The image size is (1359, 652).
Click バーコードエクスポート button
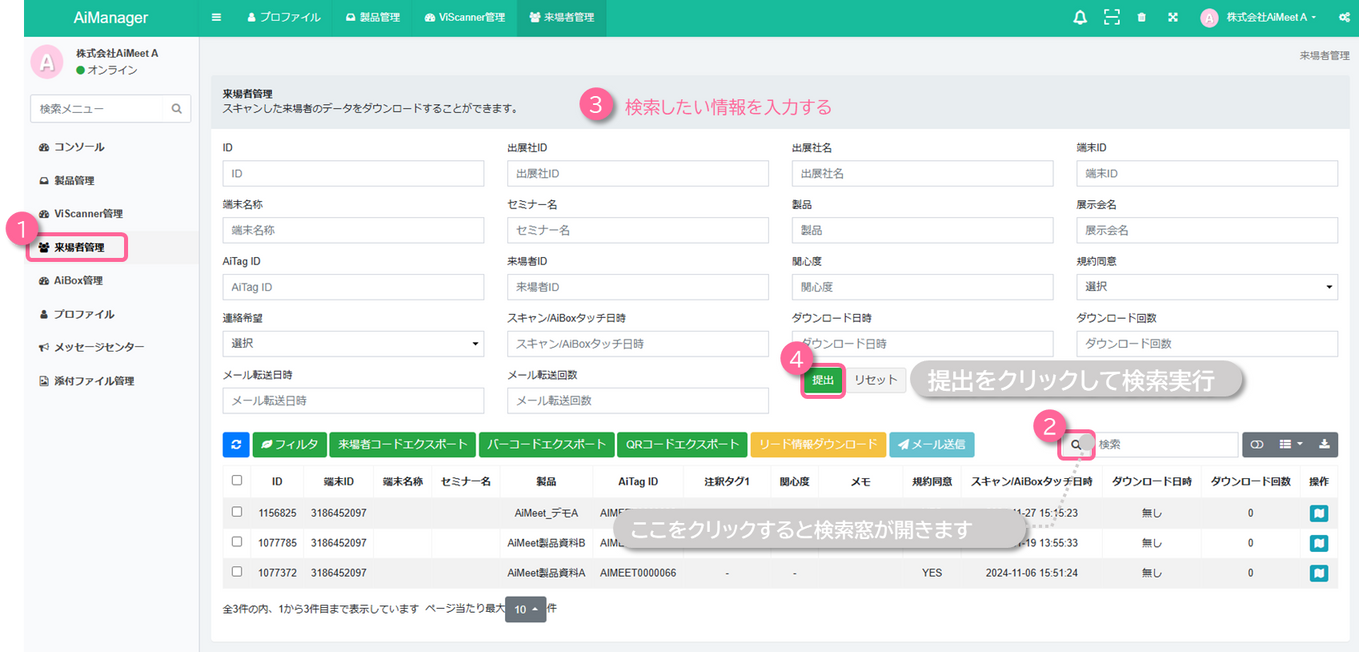[547, 445]
